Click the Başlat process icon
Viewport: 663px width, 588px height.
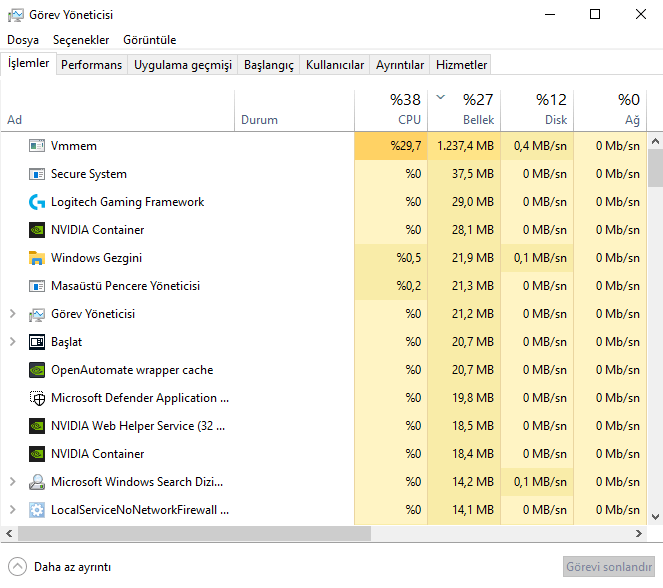coord(37,342)
